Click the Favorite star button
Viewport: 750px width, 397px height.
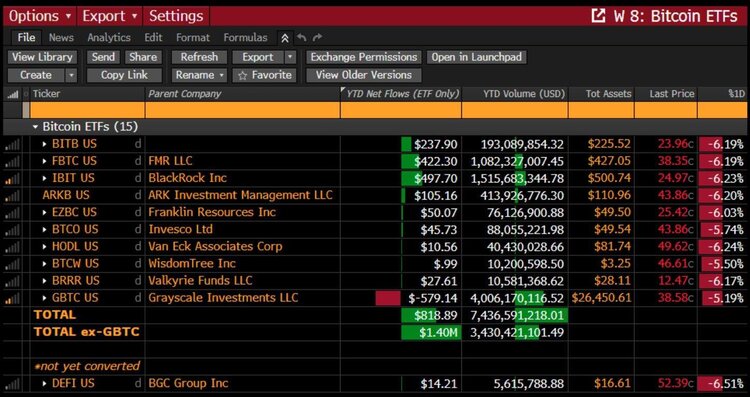click(x=265, y=75)
